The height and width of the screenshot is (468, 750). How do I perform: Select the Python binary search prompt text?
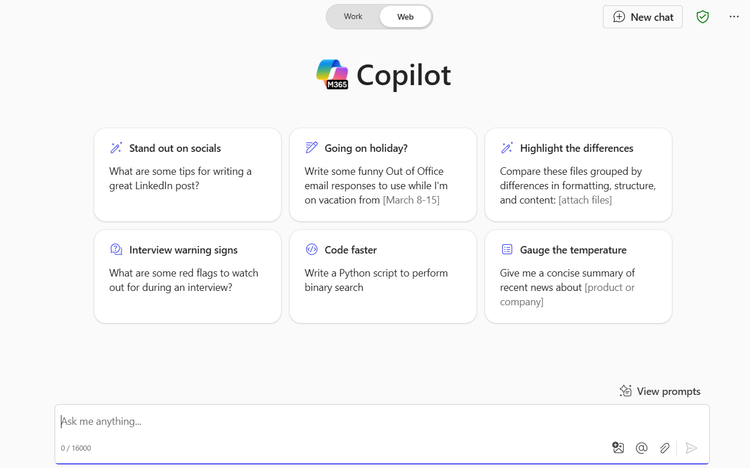[376, 280]
